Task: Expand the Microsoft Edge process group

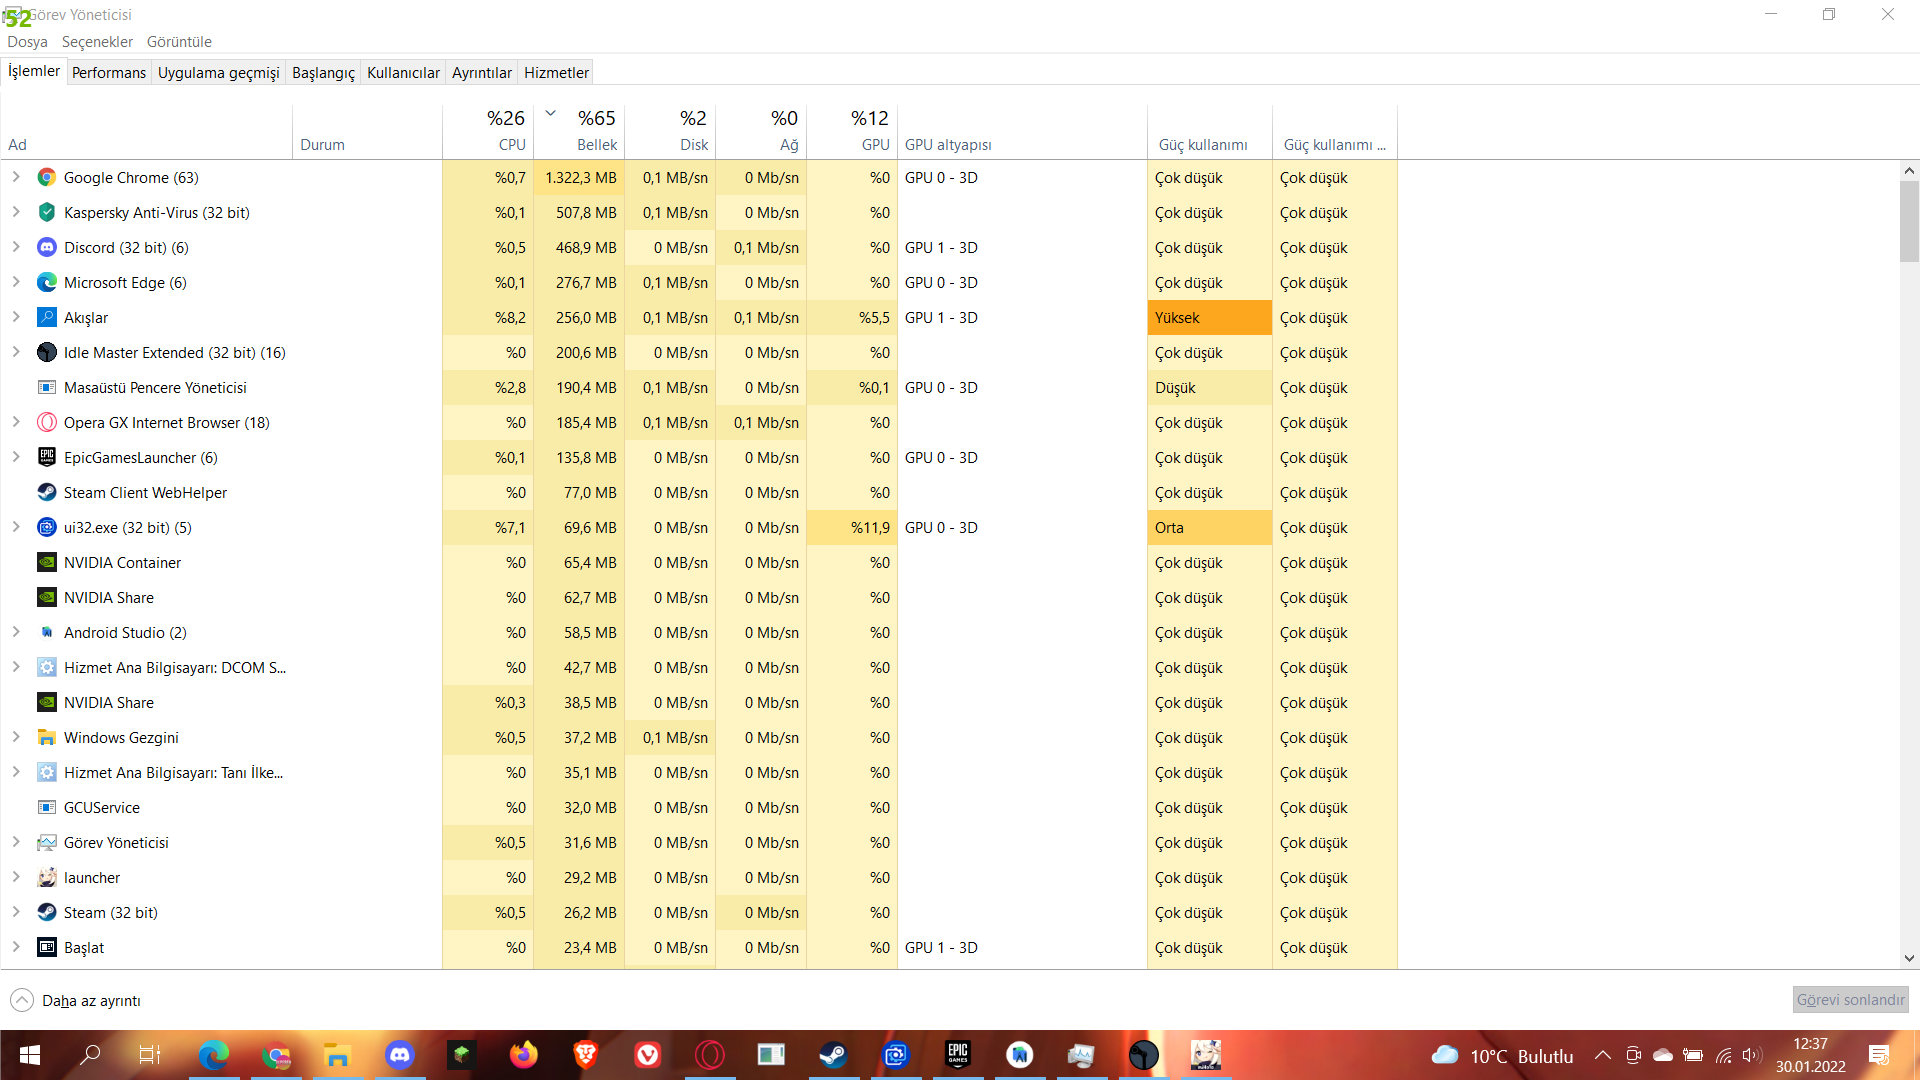Action: click(x=16, y=282)
